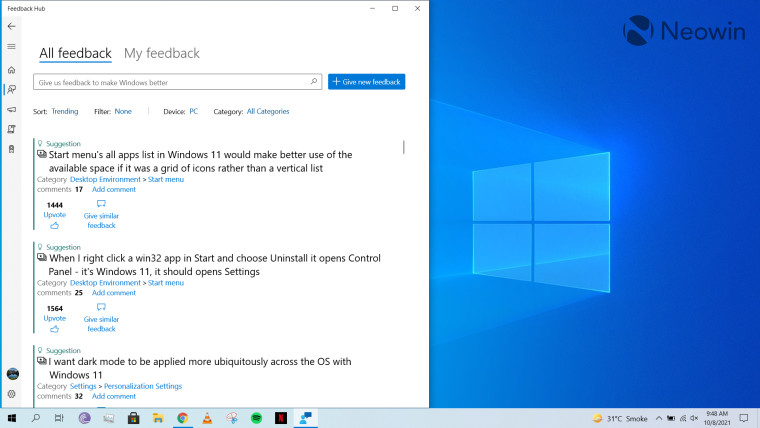Switch to the My feedback tab

click(161, 54)
